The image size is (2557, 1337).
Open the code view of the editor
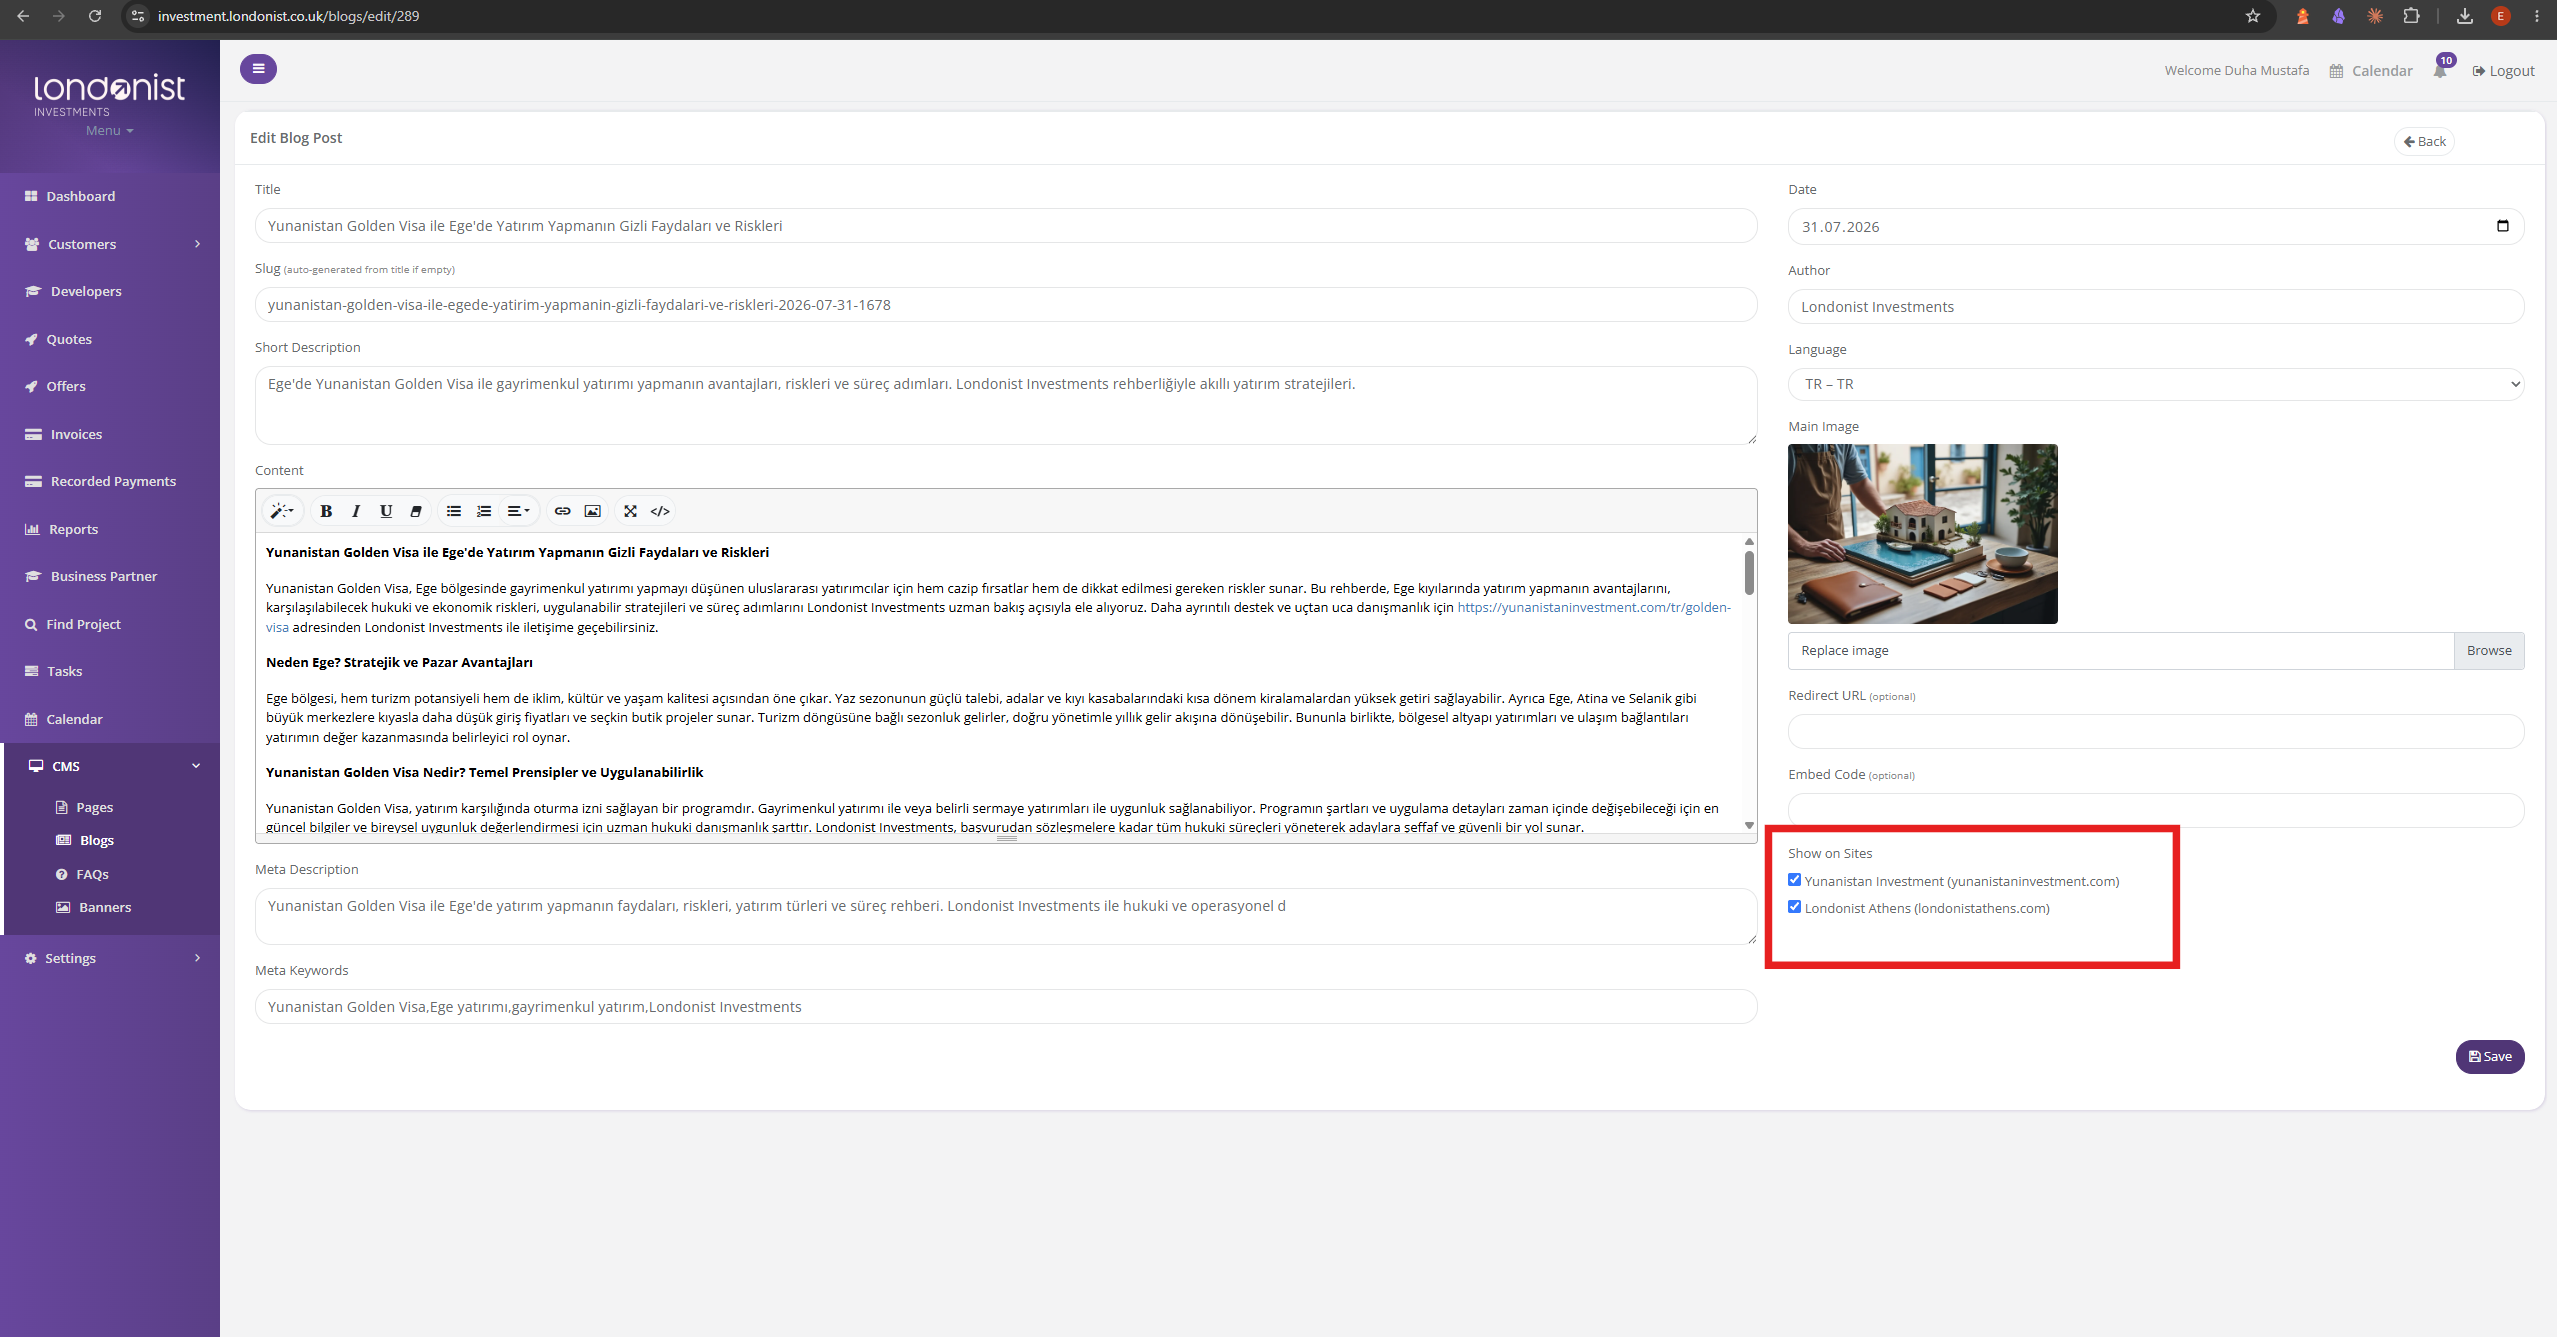660,511
